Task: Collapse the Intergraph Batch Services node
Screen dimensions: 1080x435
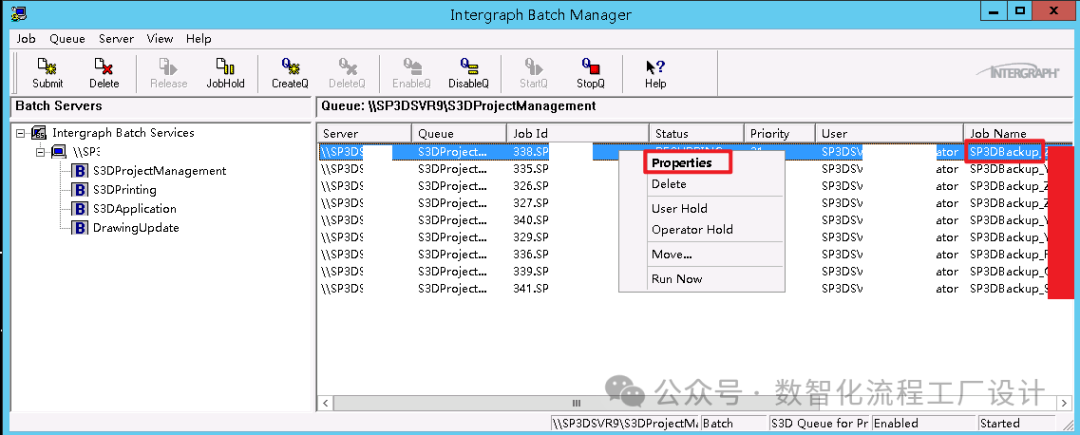Action: [21, 133]
